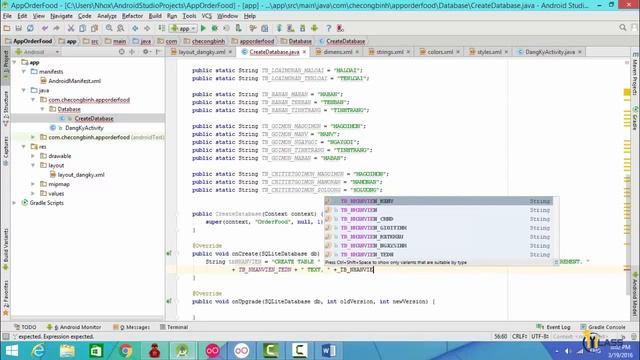Click the Save All toolbar icon
The width and height of the screenshot is (640, 360).
point(18,28)
